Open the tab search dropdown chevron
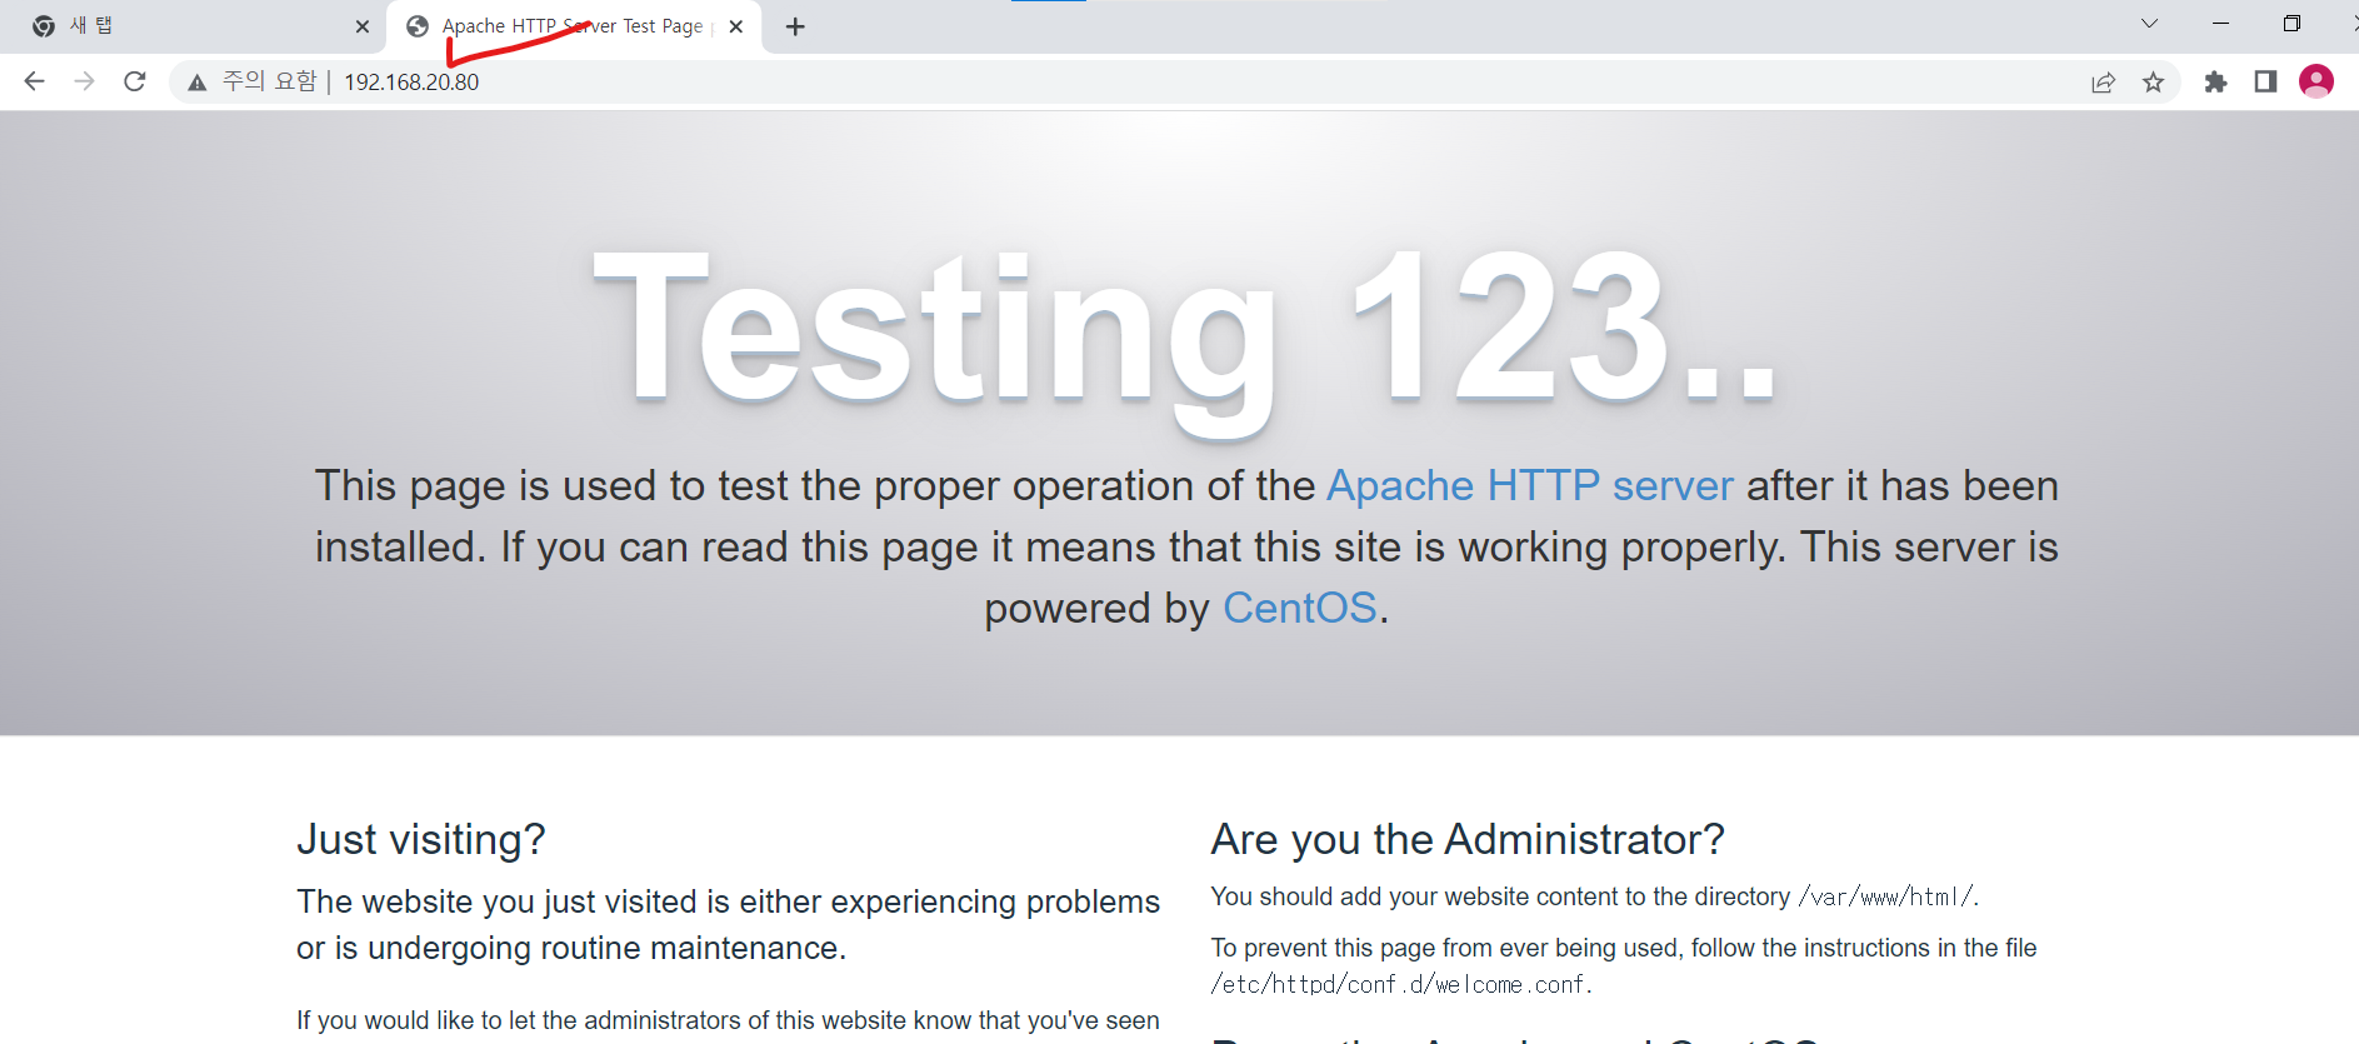Screen dimensions: 2360x1044 point(2149,24)
